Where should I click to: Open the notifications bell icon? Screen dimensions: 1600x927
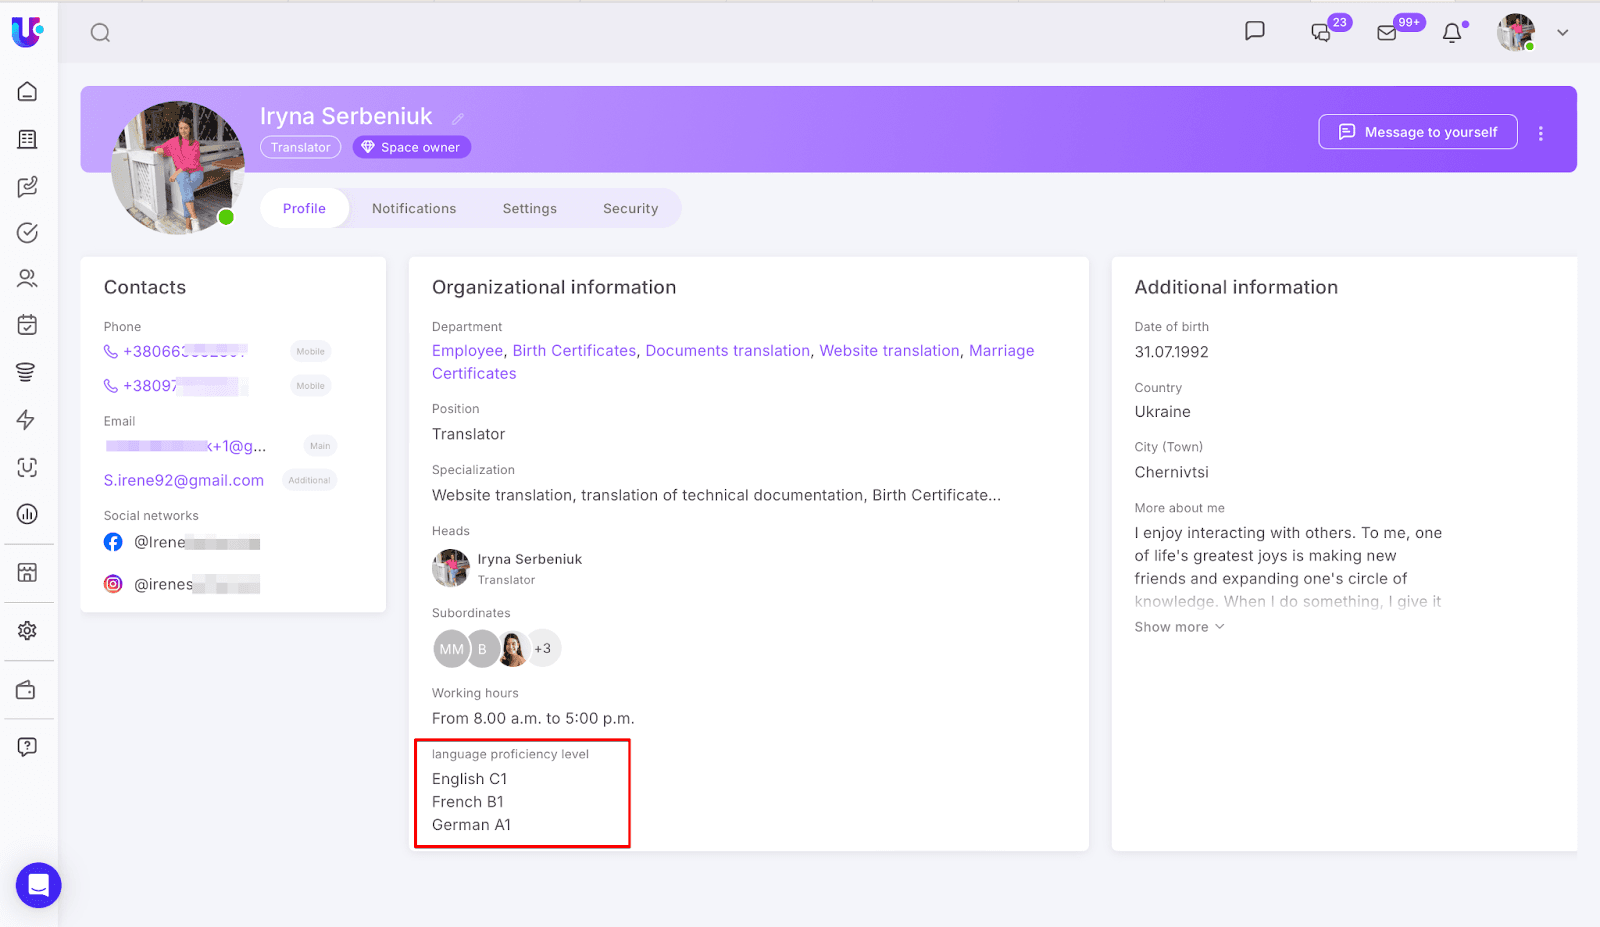1452,33
